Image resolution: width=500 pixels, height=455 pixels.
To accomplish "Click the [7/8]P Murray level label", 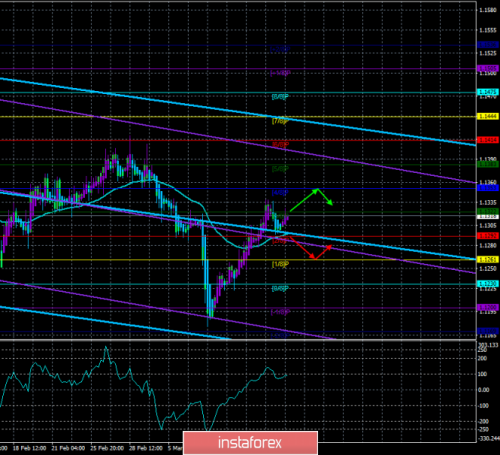I will click(280, 121).
